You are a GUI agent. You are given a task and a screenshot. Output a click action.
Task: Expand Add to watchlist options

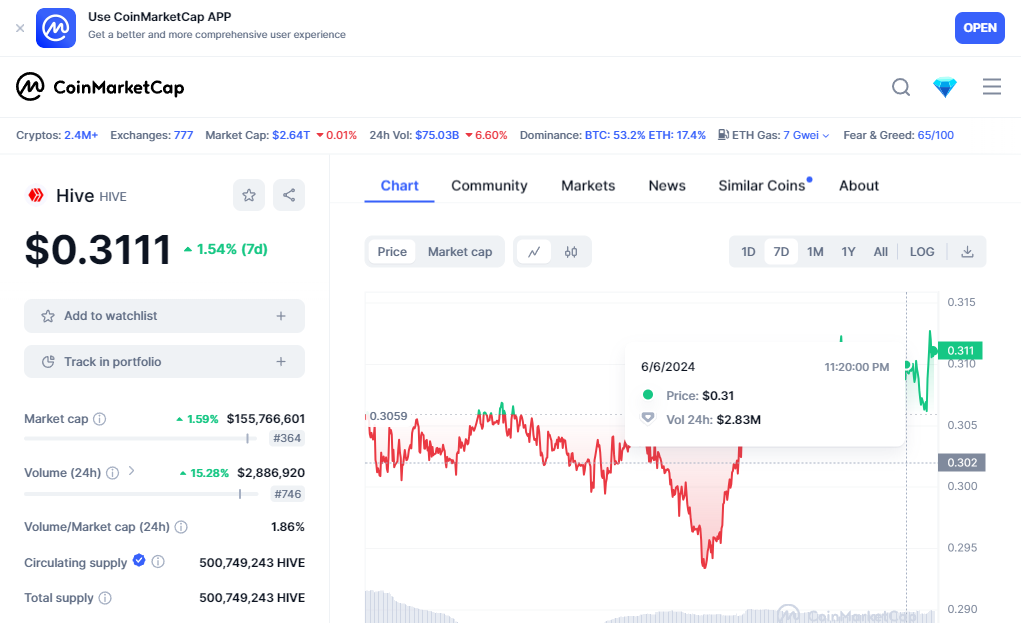click(x=281, y=316)
